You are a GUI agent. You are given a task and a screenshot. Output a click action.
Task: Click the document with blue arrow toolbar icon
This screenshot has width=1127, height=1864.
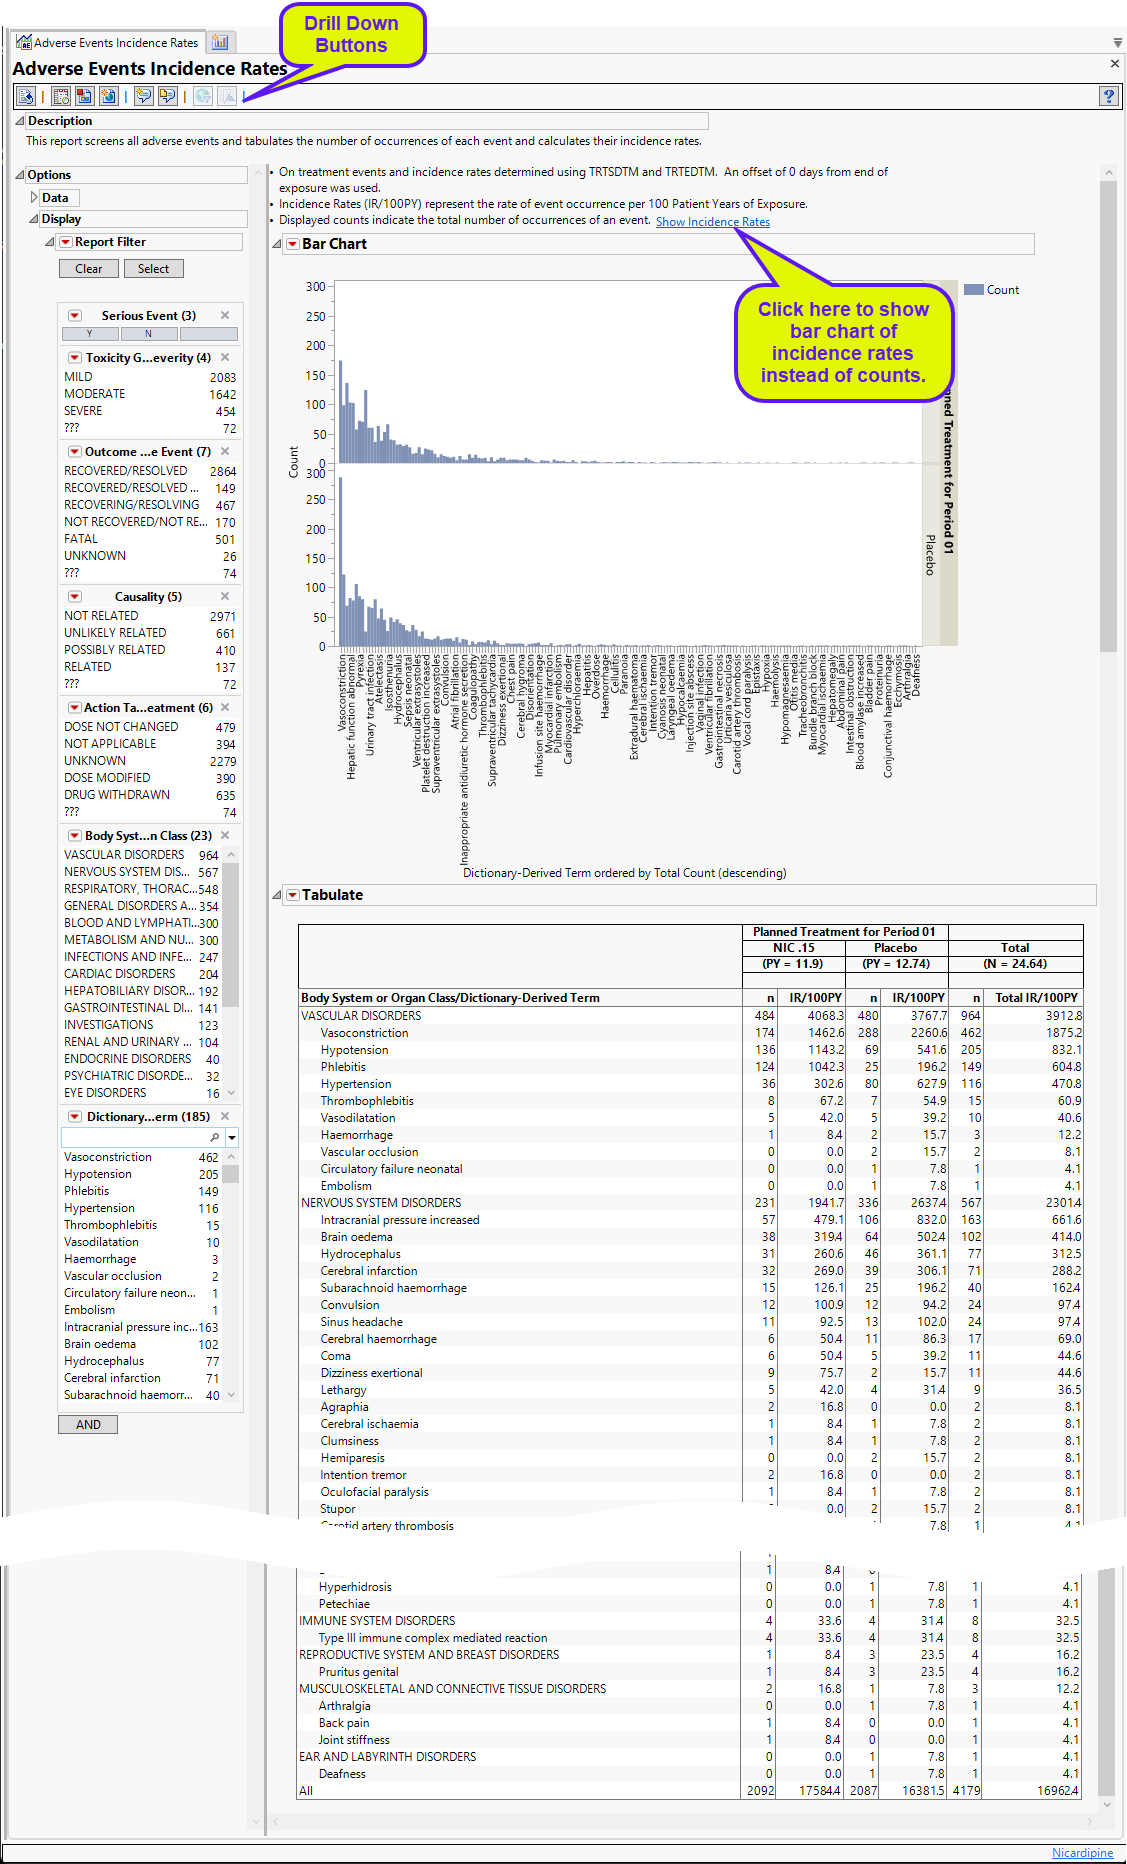coord(26,96)
